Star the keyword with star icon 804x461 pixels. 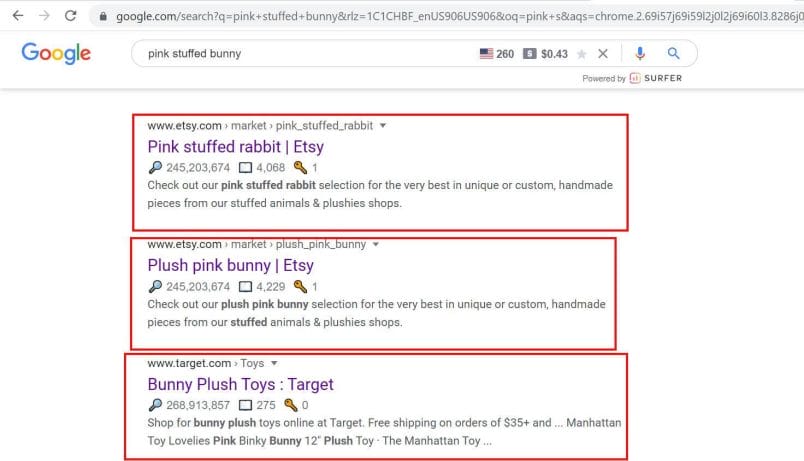581,54
